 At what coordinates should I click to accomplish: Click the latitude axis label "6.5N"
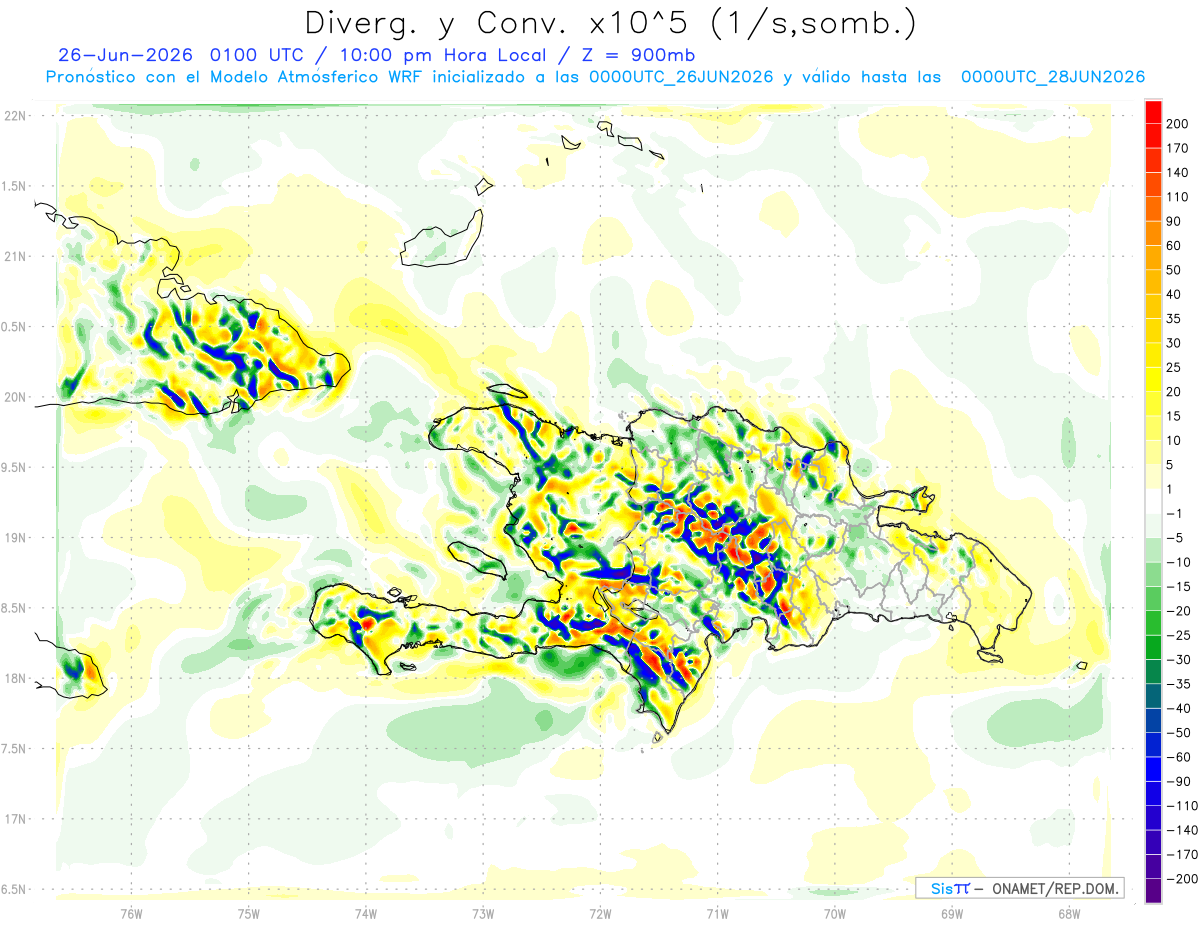click(15, 889)
